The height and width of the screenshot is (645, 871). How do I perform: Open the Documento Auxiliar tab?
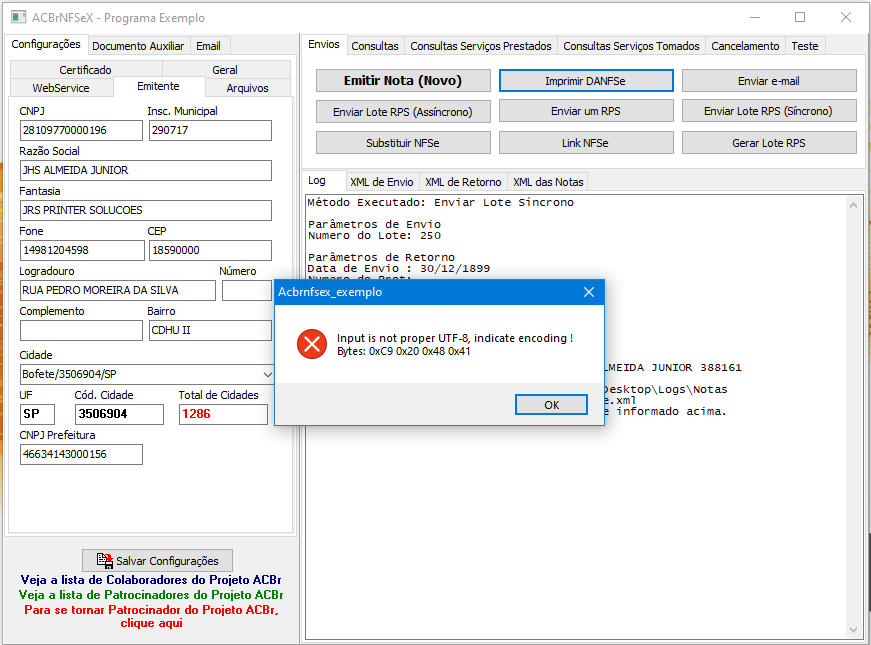138,46
